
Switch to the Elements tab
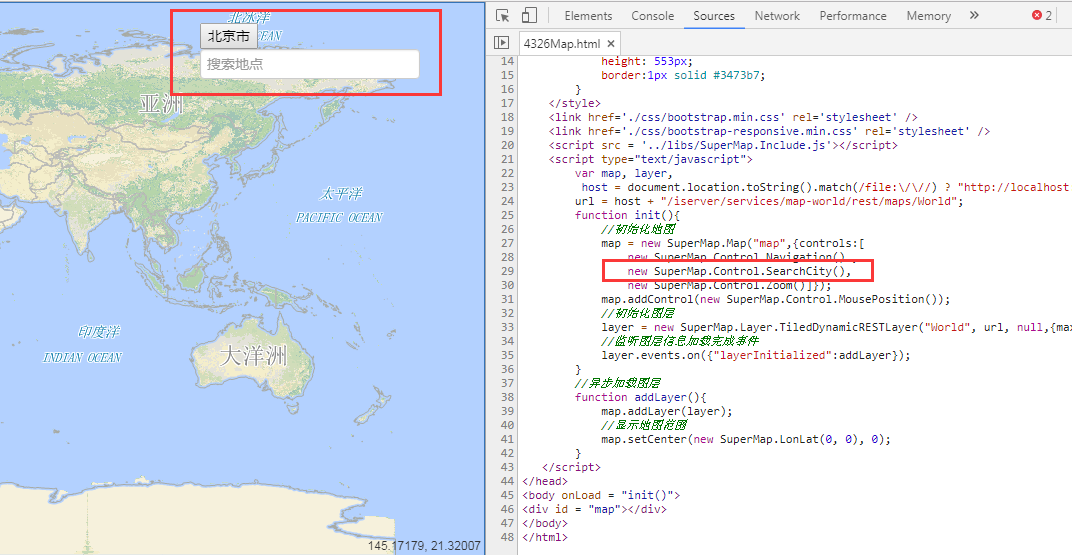[x=588, y=16]
